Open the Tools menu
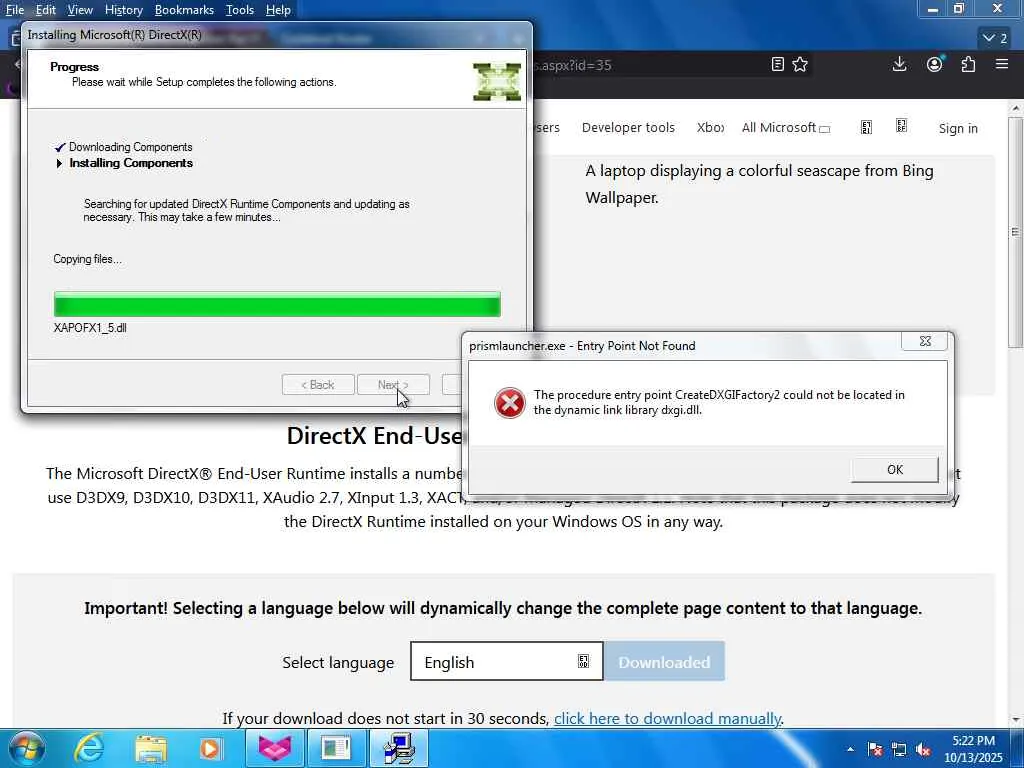The width and height of the screenshot is (1024, 768). tap(240, 10)
